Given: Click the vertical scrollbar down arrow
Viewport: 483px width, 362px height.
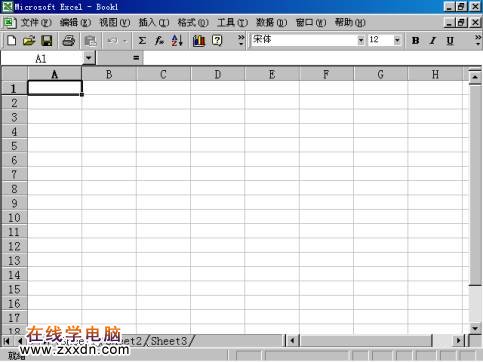Looking at the screenshot, I should (475, 328).
